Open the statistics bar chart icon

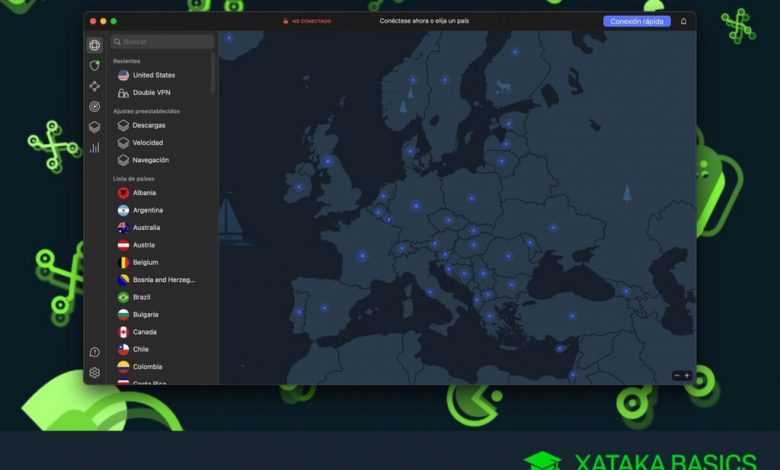point(95,147)
